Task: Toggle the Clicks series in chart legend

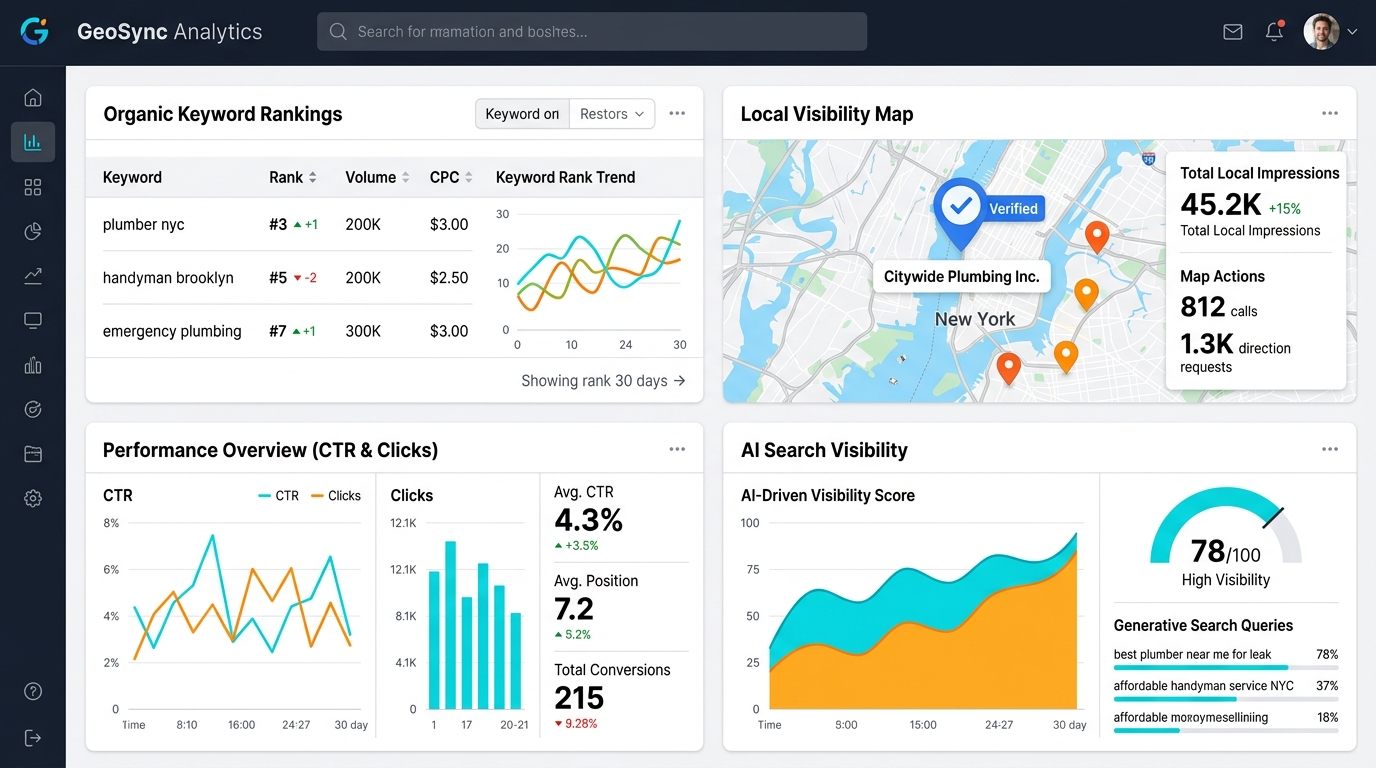Action: click(335, 495)
